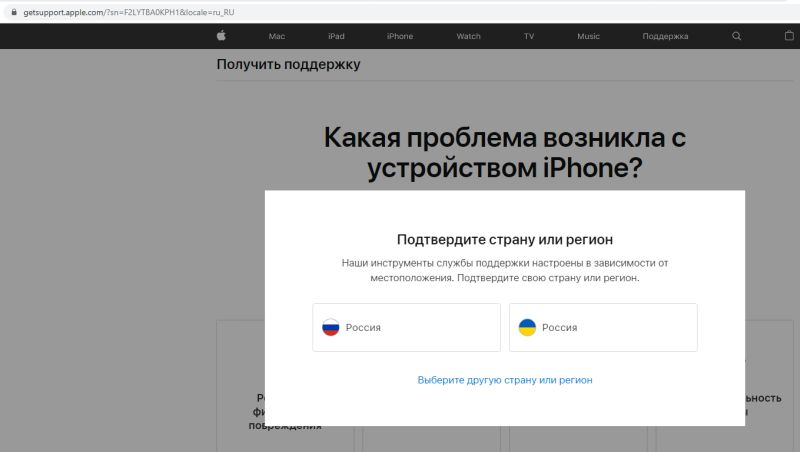800x452 pixels.
Task: Click the Какая проблема возникла heading
Action: pyautogui.click(x=505, y=153)
